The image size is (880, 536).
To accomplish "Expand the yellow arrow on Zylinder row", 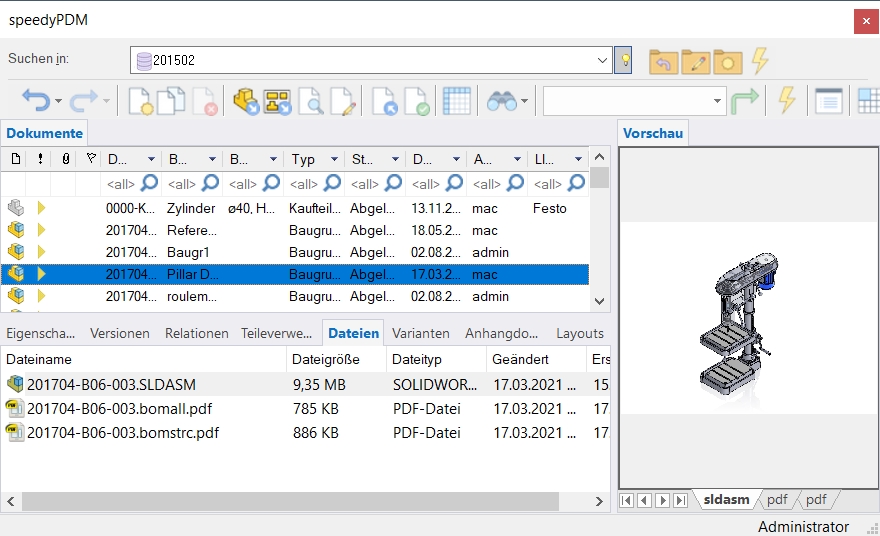I will point(42,208).
